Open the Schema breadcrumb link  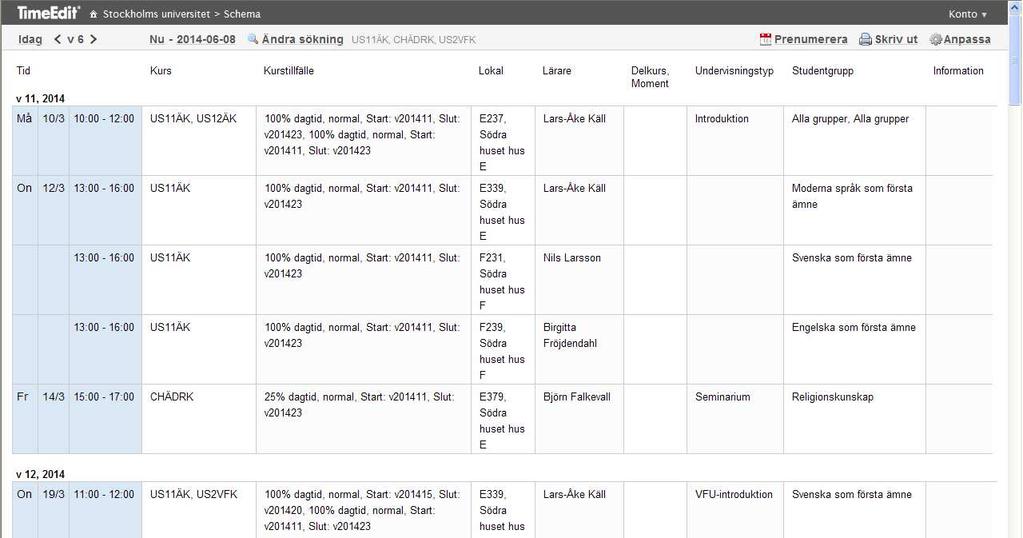tap(242, 14)
